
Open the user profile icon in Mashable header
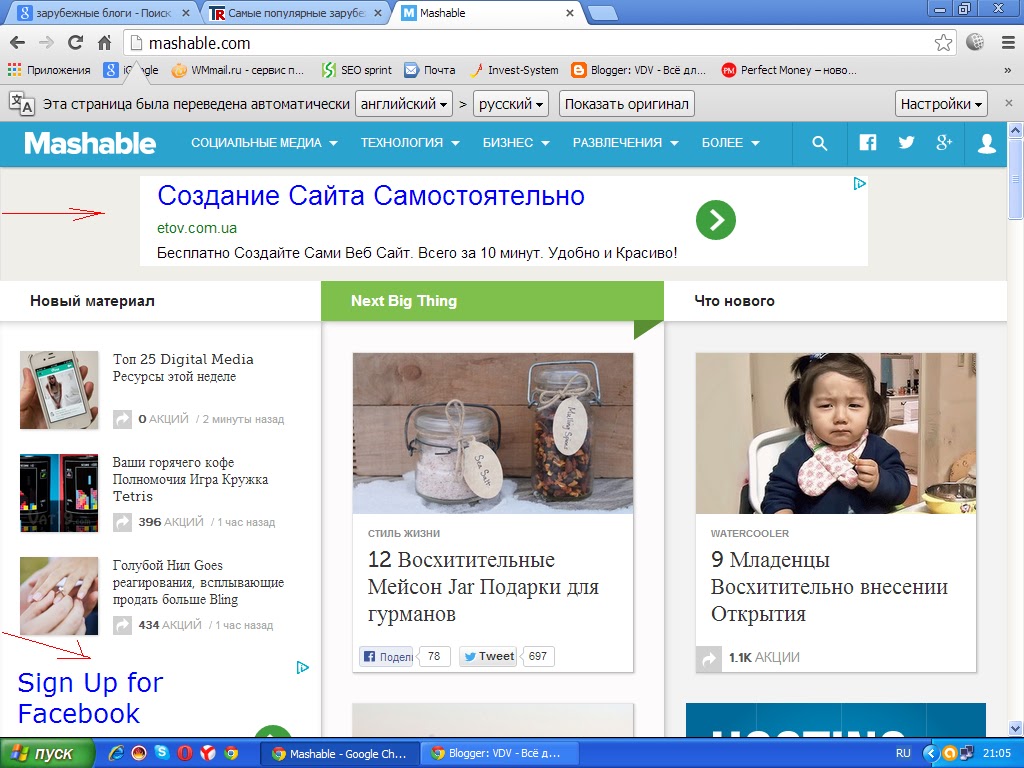pos(986,143)
